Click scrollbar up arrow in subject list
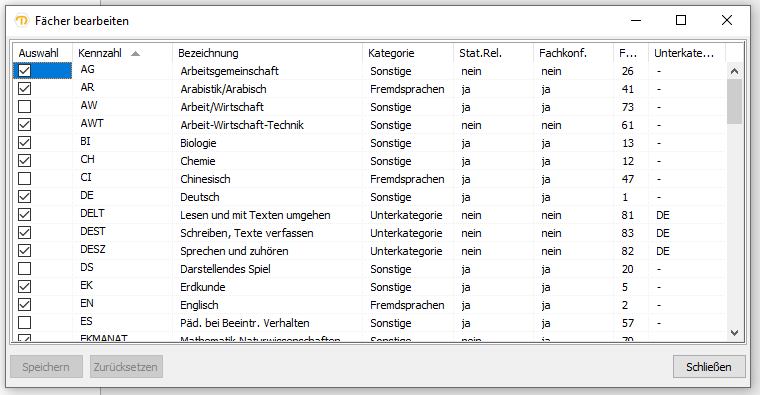 (x=734, y=71)
